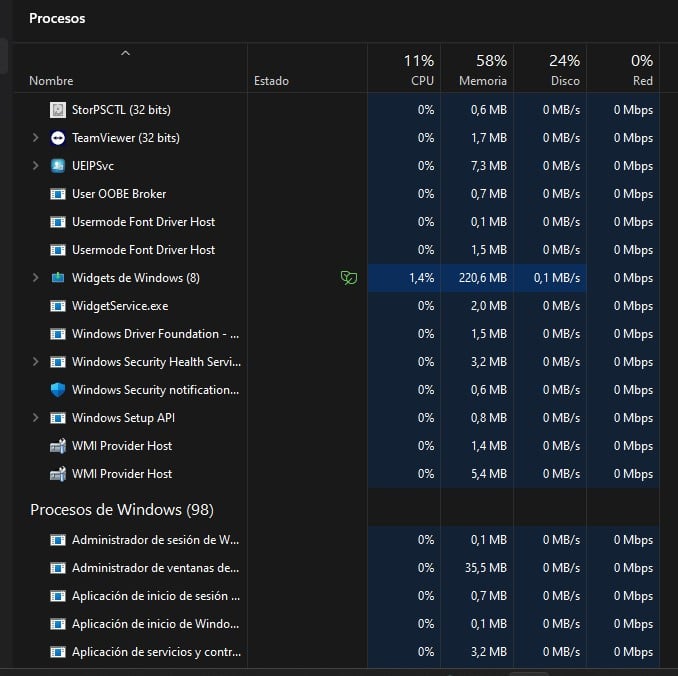Click the 1,7 MB TeamViewer memory value
Viewport: 678px width, 676px height.
click(x=489, y=138)
